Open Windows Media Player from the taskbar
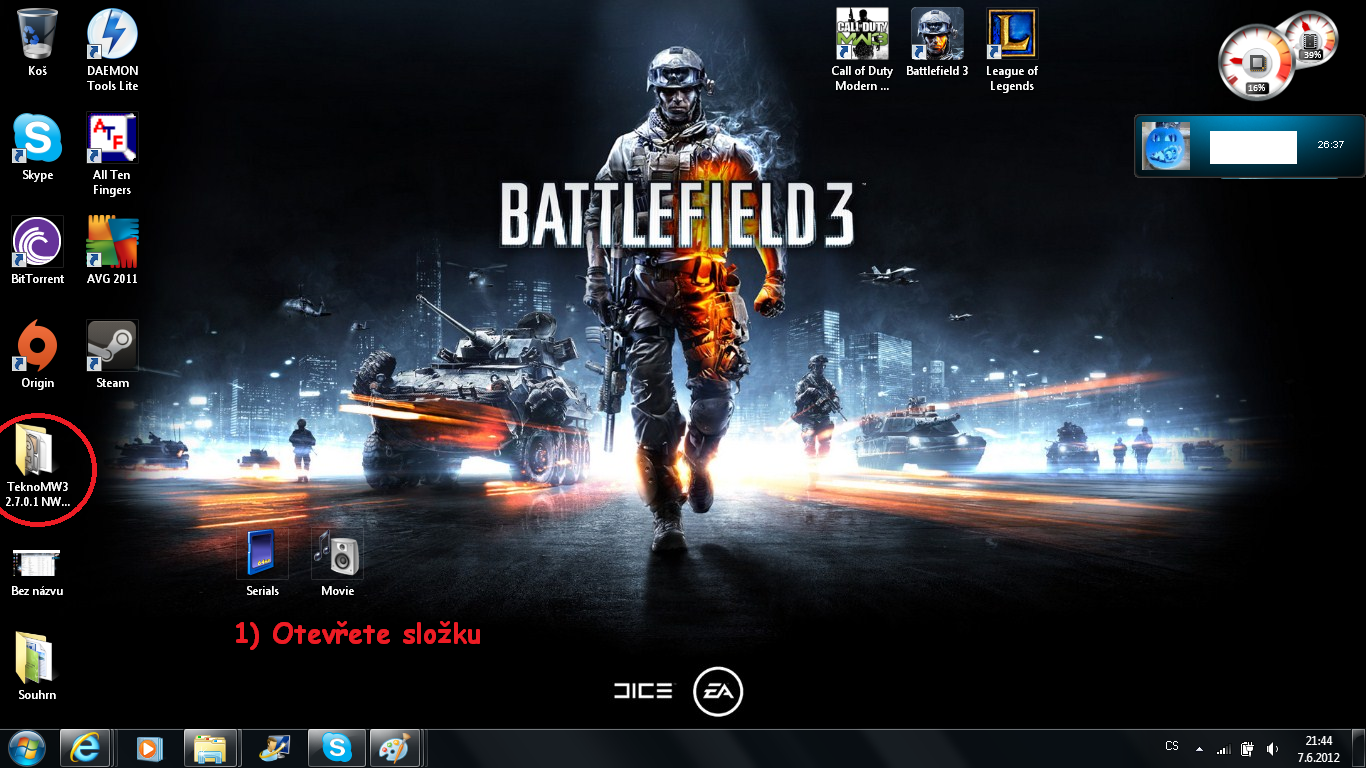This screenshot has width=1366, height=768. point(149,747)
